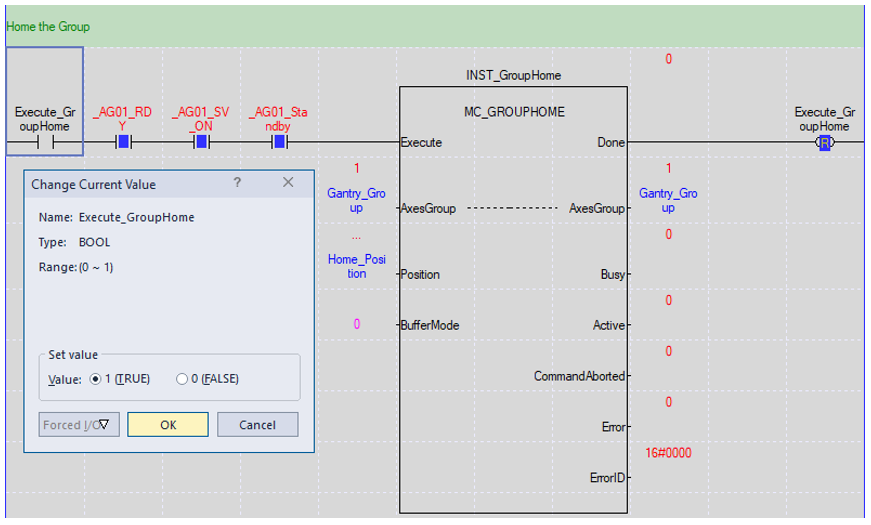Select the _AG01_RDY contact
This screenshot has width=871, height=525.
[123, 142]
